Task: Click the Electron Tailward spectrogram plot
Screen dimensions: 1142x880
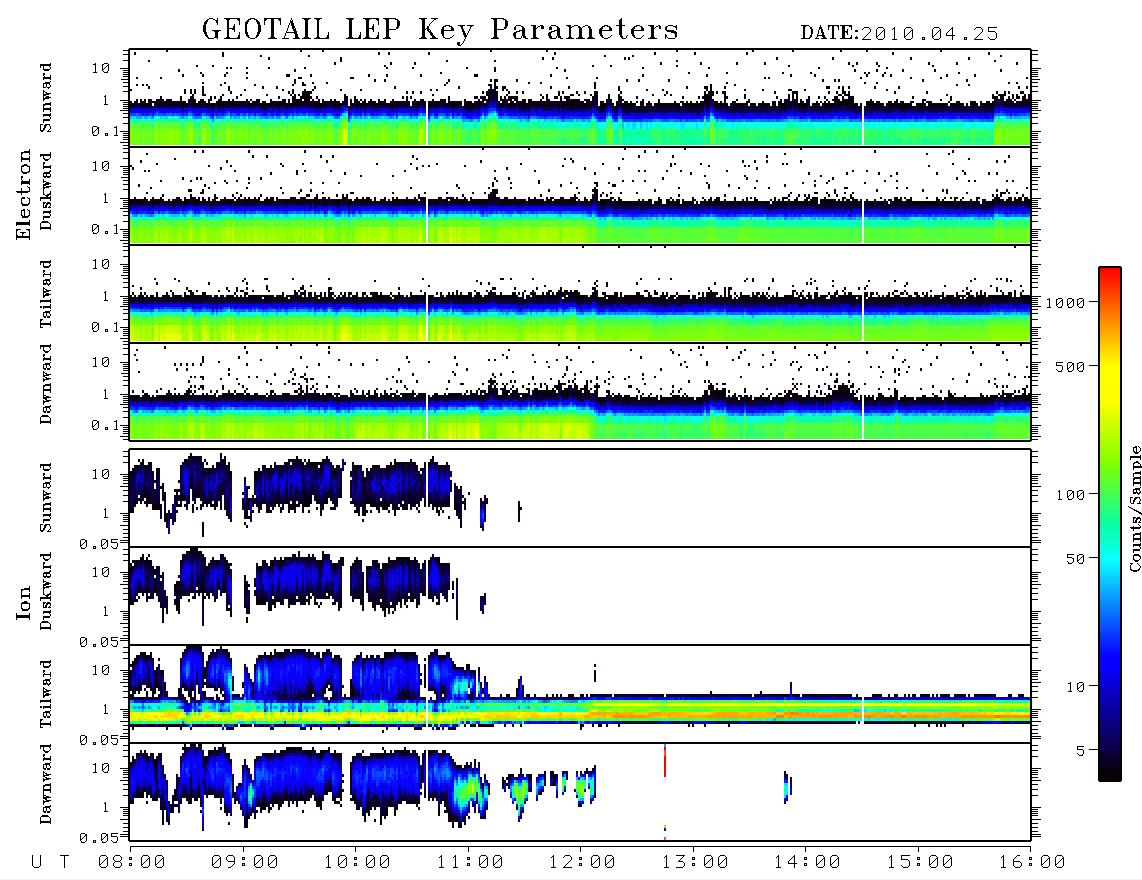Action: point(580,294)
